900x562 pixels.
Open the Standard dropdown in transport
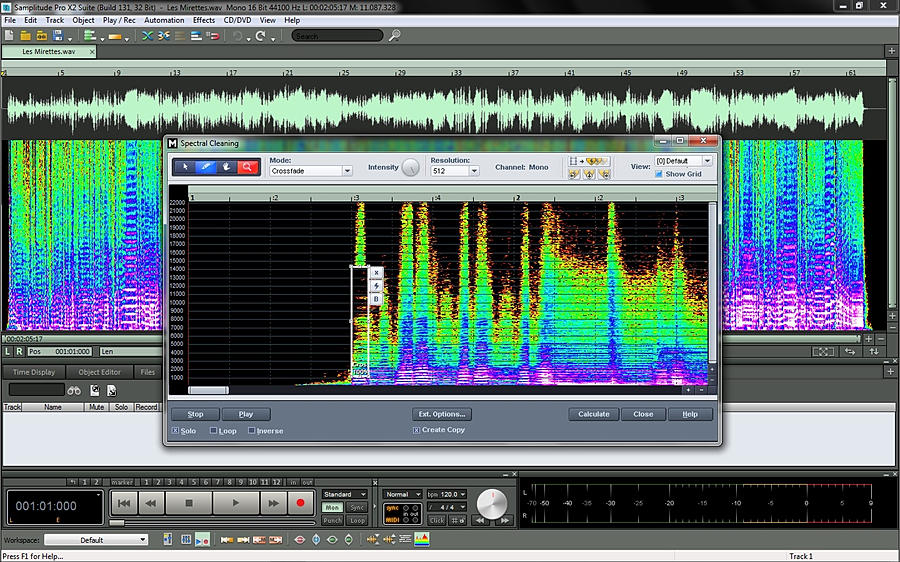pos(344,494)
